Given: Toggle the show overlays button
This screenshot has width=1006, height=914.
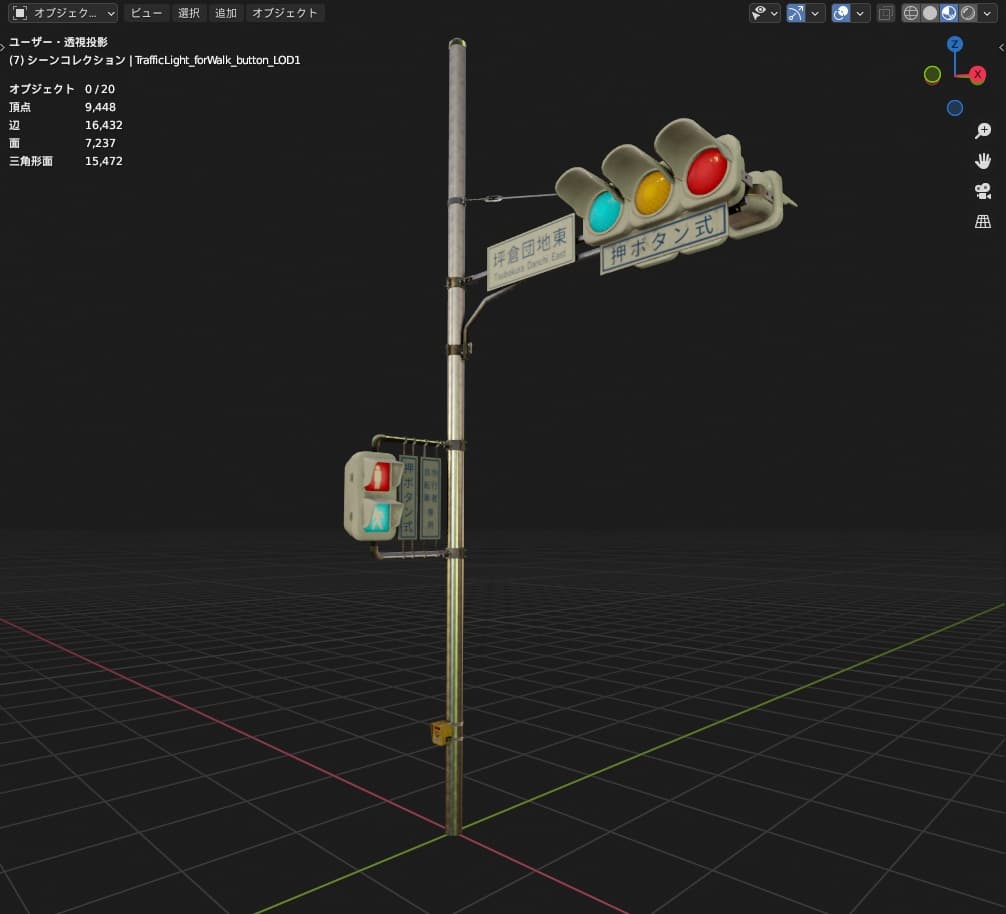Looking at the screenshot, I should tap(841, 13).
